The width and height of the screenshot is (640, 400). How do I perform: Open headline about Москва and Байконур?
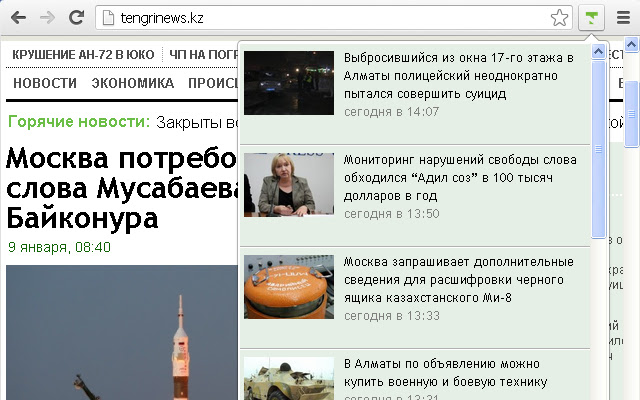pyautogui.click(x=122, y=188)
